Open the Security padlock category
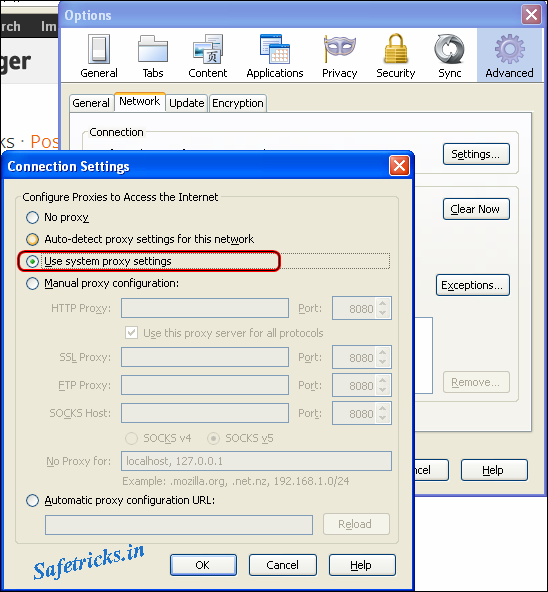This screenshot has width=548, height=592. 395,56
